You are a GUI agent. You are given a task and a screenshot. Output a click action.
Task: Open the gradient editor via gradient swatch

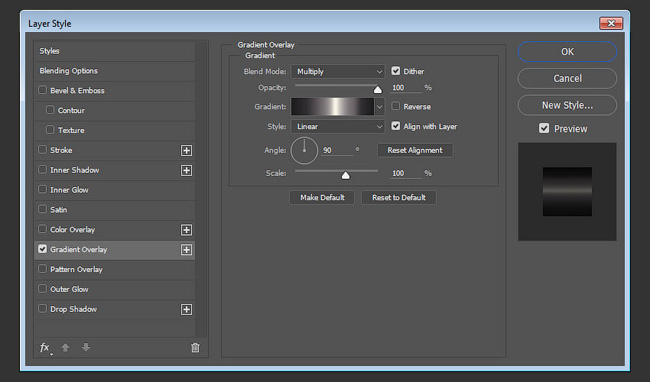pyautogui.click(x=332, y=107)
